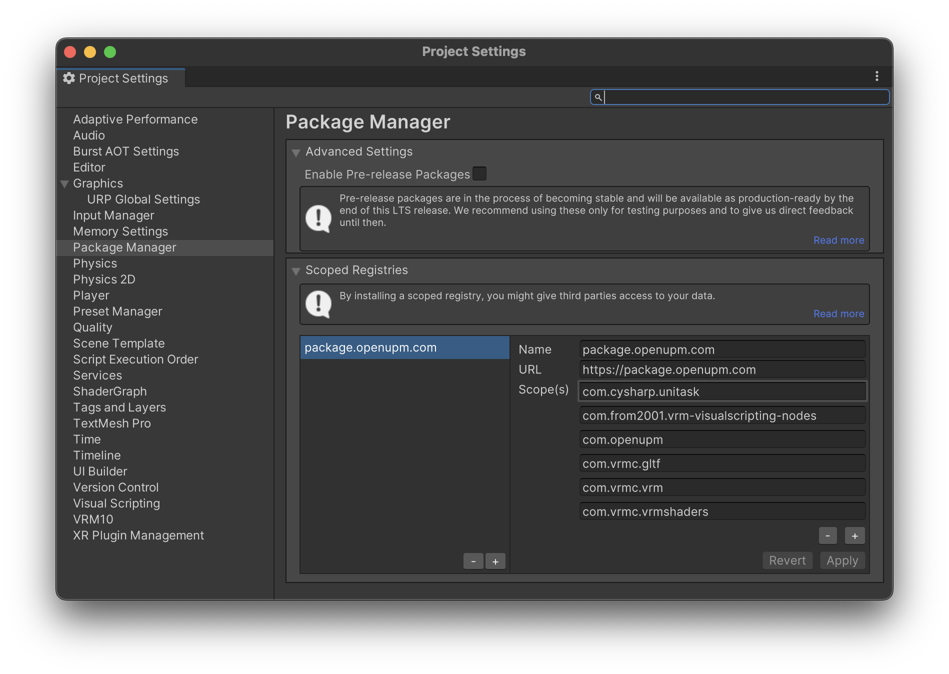Remove a scope with the minus button

(x=827, y=535)
